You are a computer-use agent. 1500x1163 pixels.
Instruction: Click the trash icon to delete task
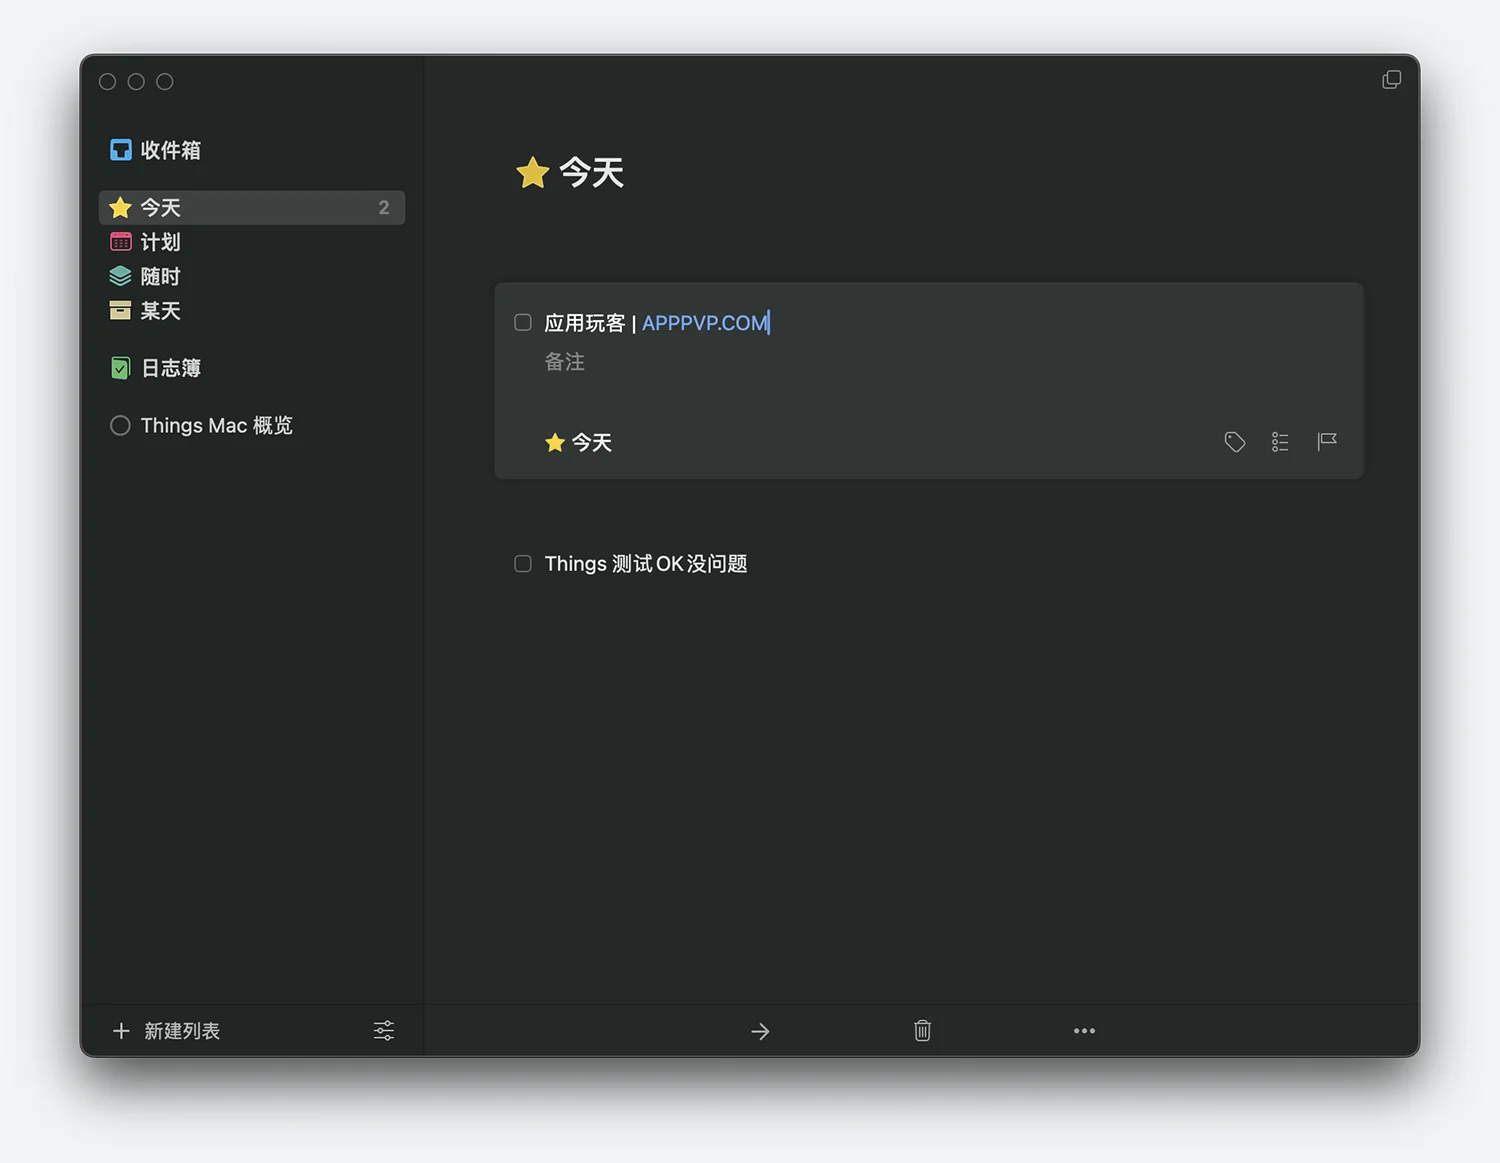922,1031
